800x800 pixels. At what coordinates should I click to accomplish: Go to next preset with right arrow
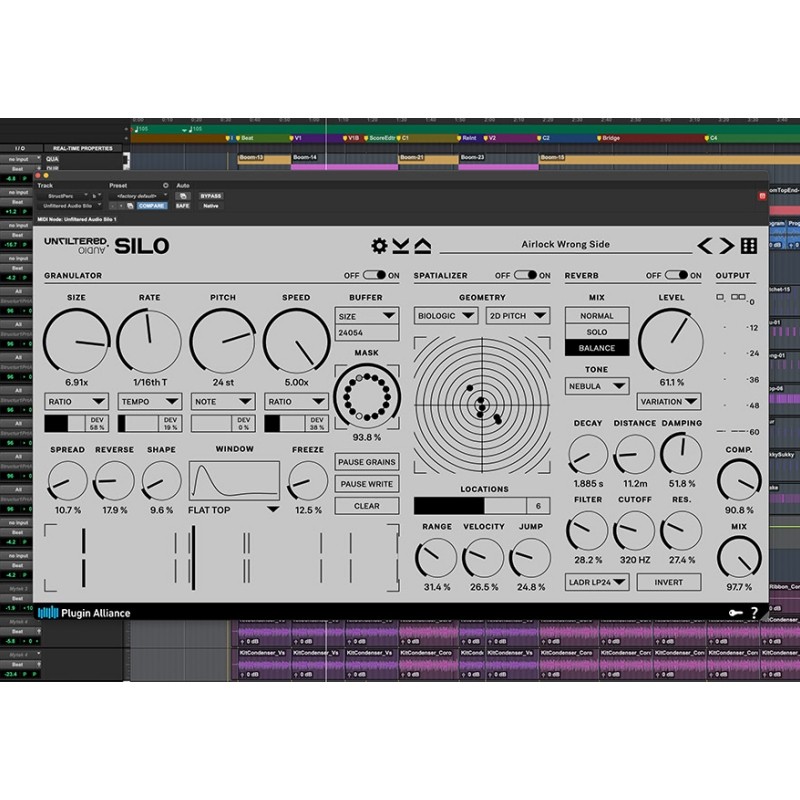[727, 246]
